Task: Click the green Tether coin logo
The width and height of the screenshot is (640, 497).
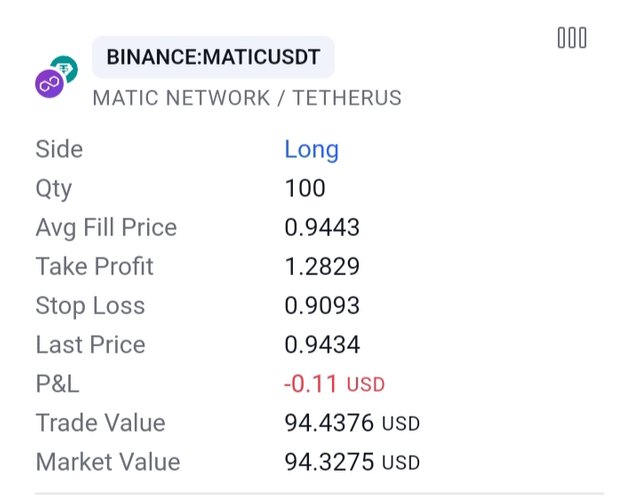Action: pyautogui.click(x=66, y=68)
